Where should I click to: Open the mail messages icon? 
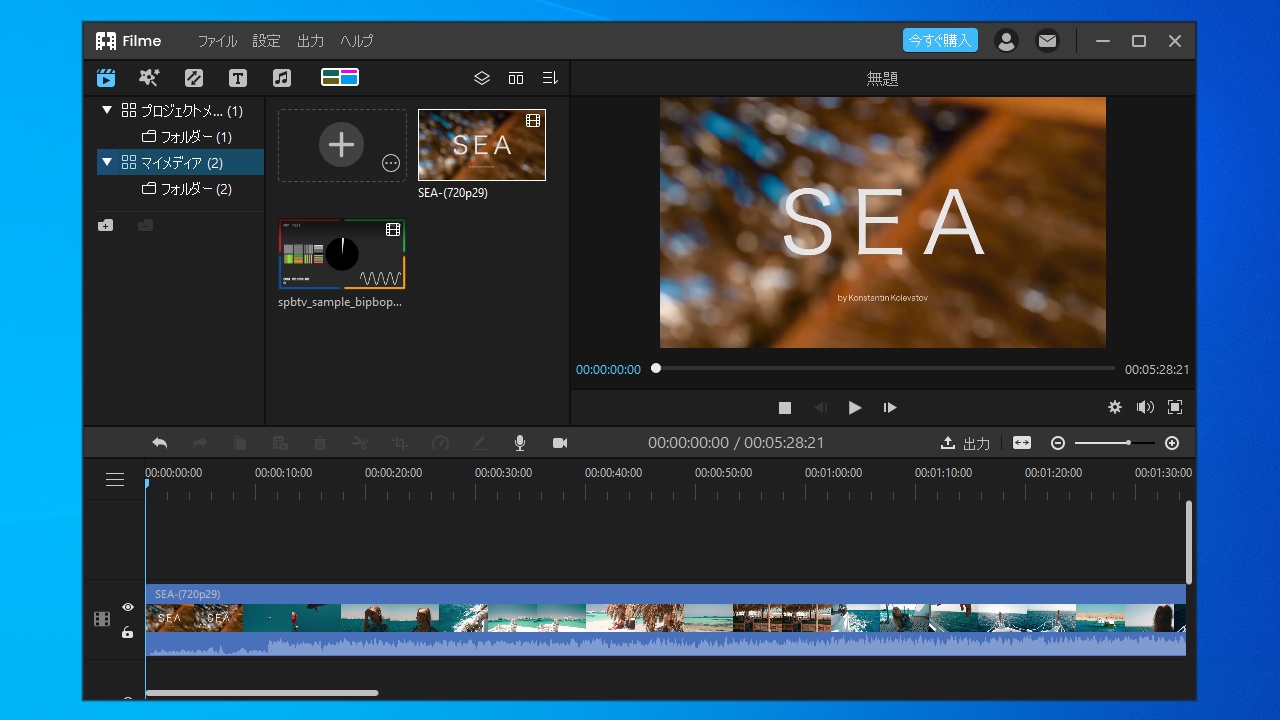[1047, 41]
